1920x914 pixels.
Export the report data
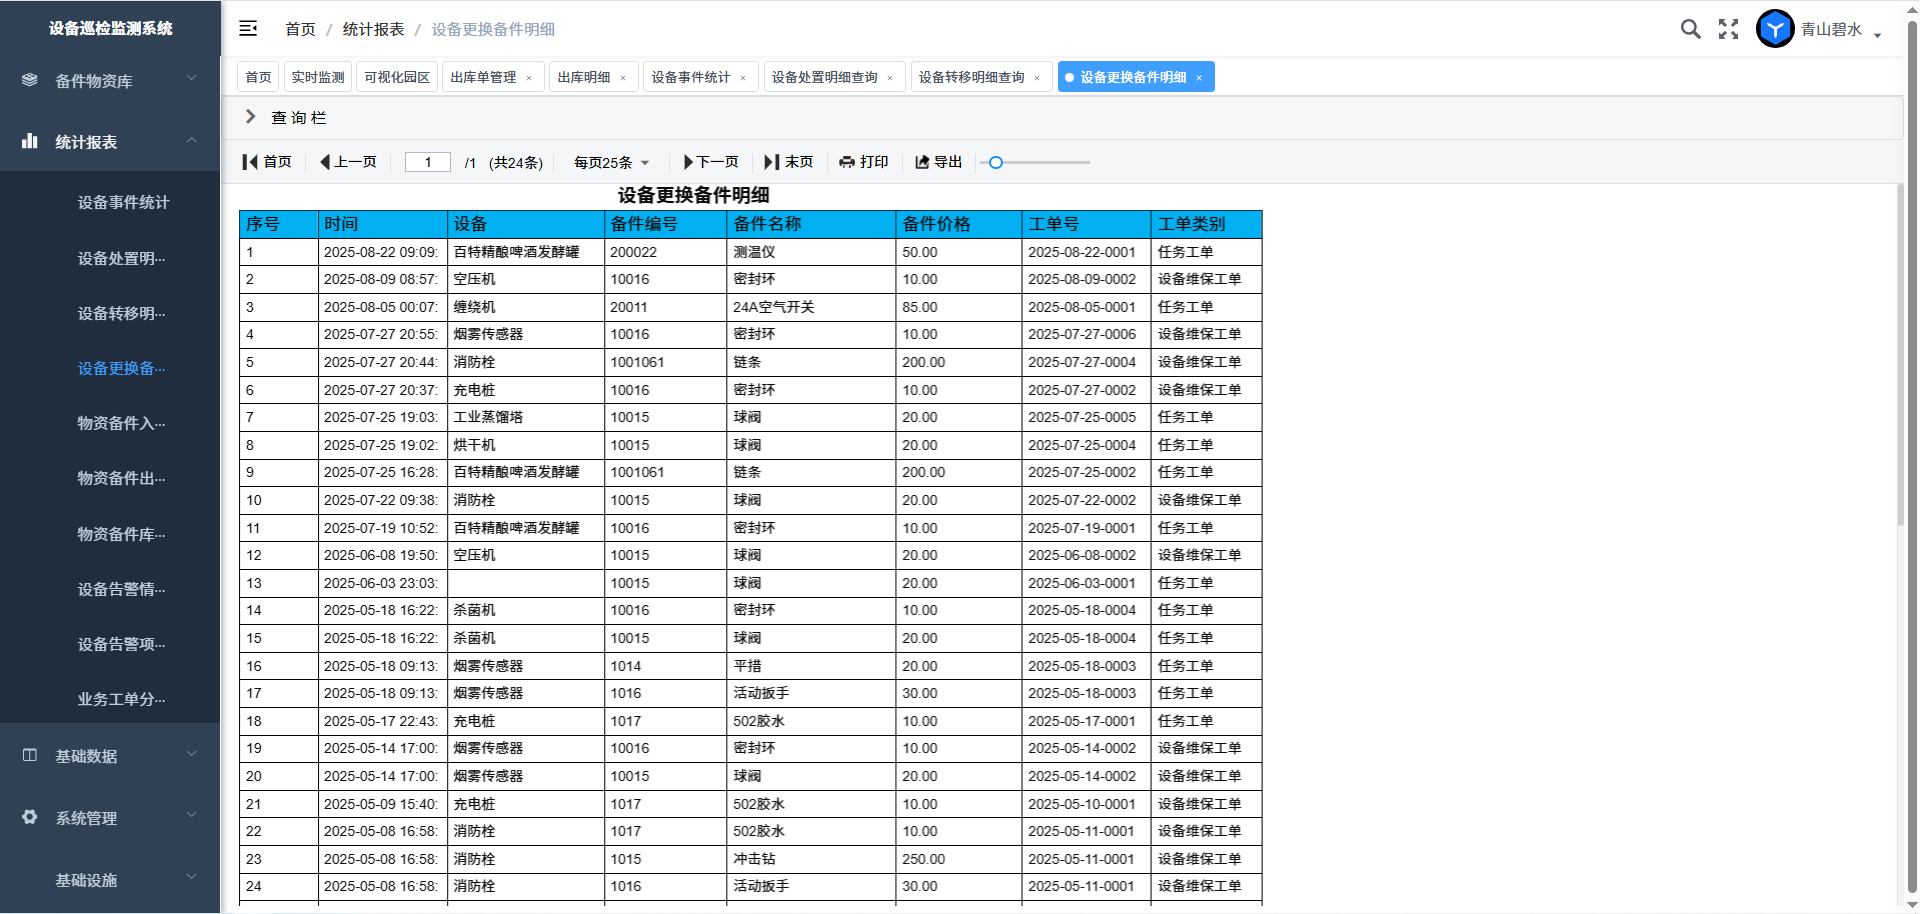939,162
